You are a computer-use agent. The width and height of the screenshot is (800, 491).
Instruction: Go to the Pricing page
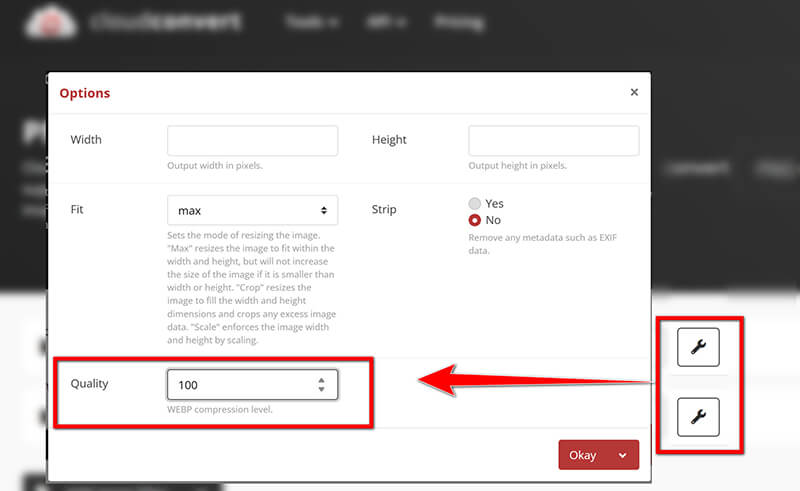[x=459, y=22]
